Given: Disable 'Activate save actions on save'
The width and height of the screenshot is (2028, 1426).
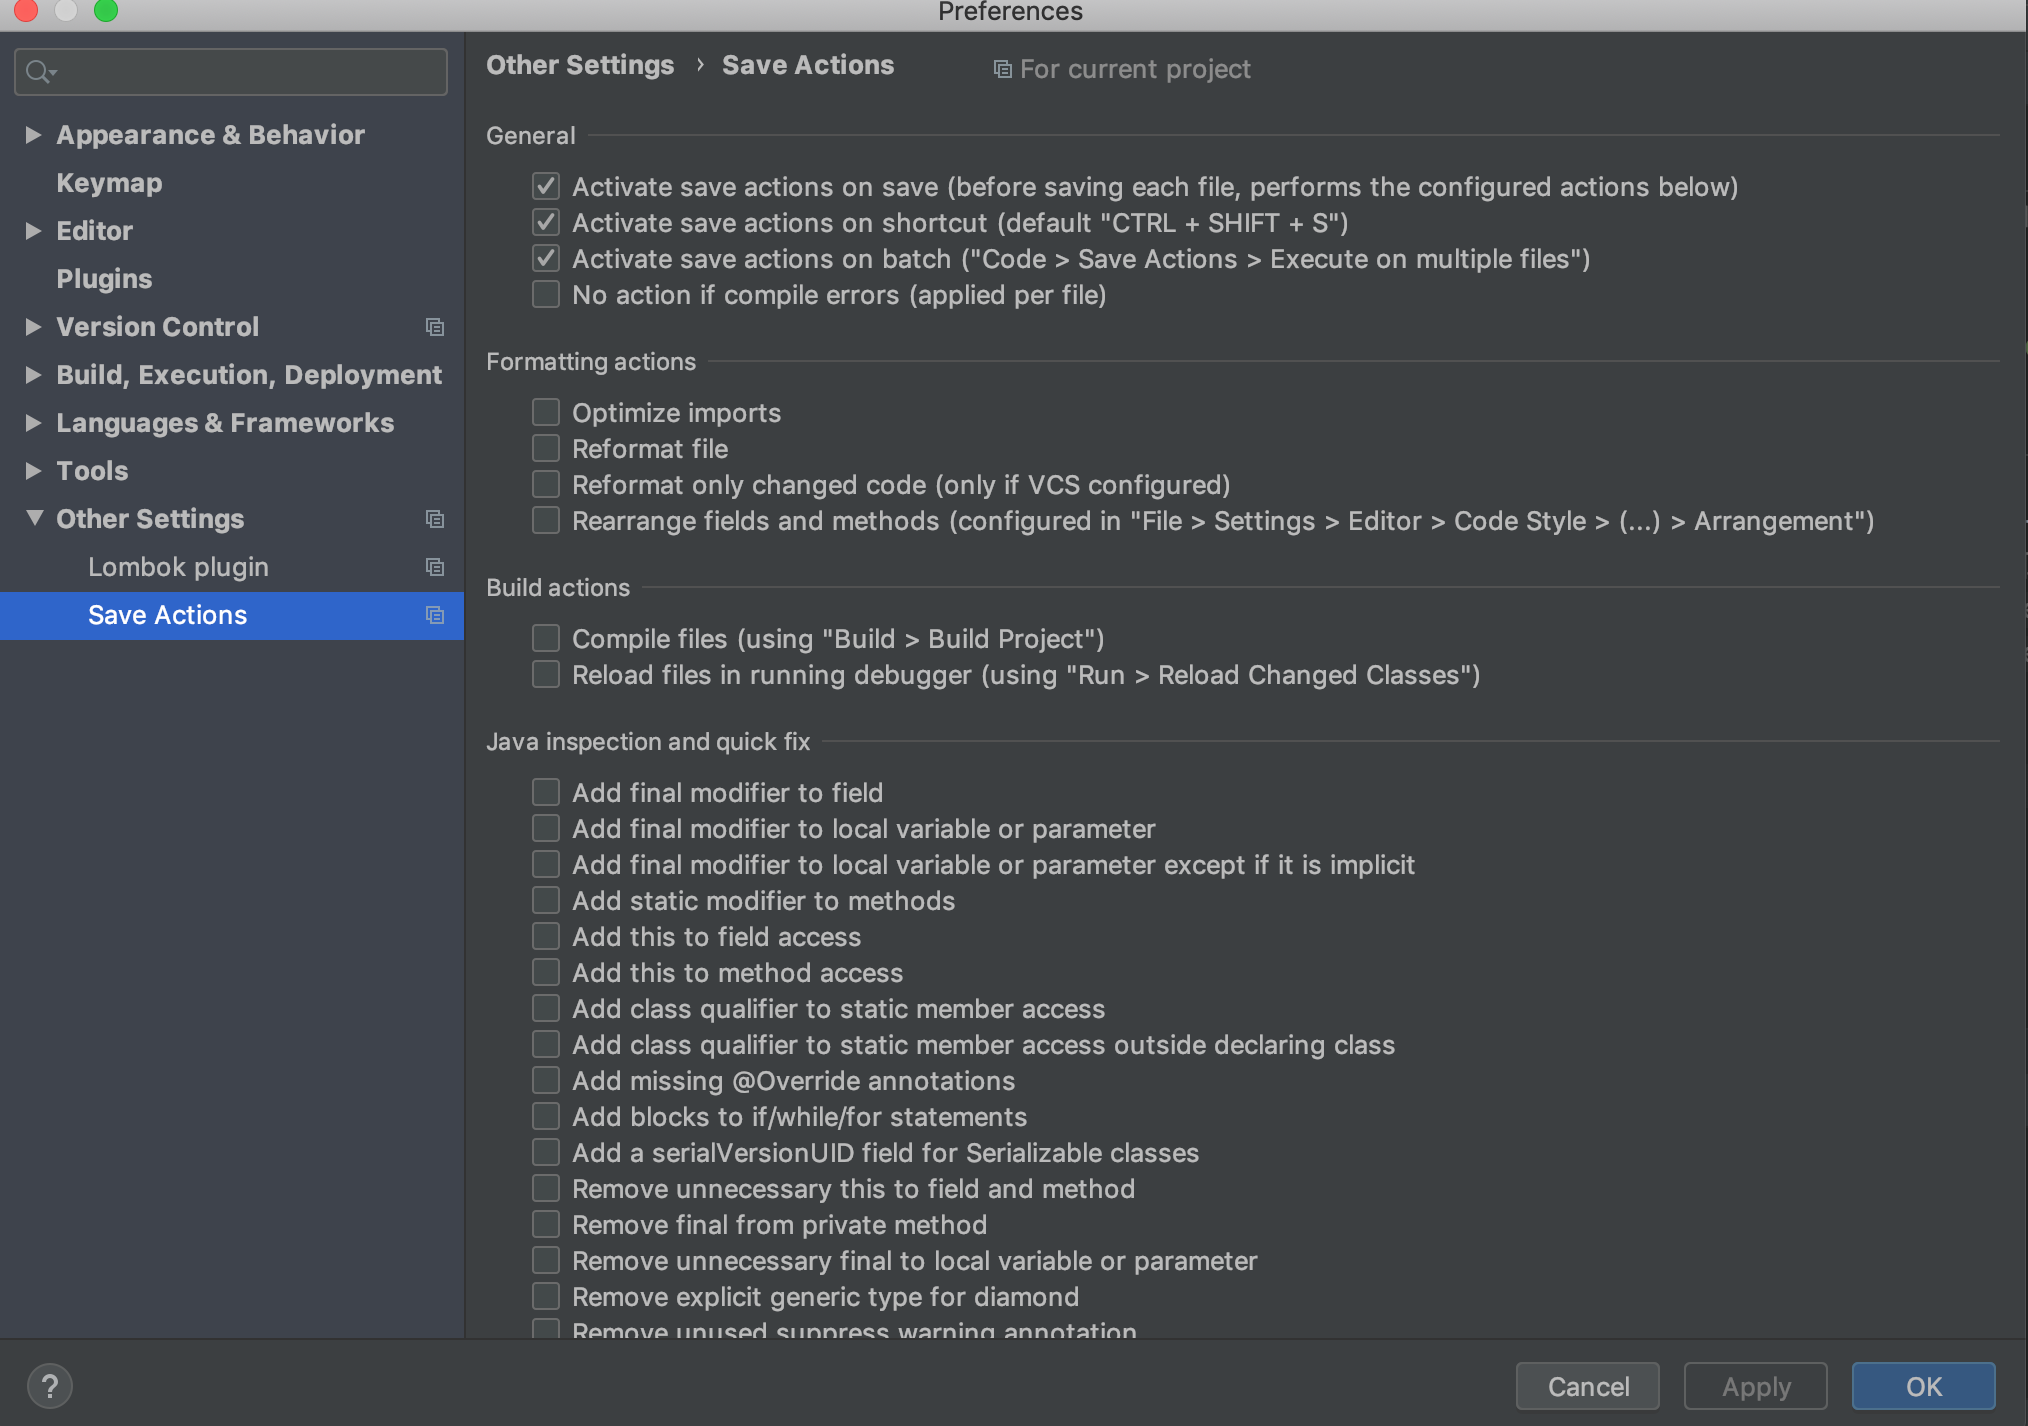Looking at the screenshot, I should [x=545, y=186].
